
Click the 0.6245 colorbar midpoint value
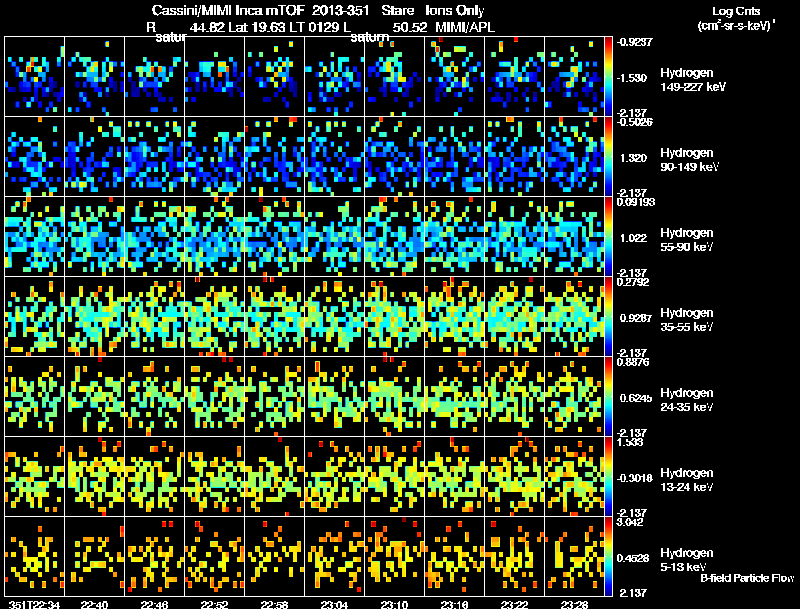point(636,398)
